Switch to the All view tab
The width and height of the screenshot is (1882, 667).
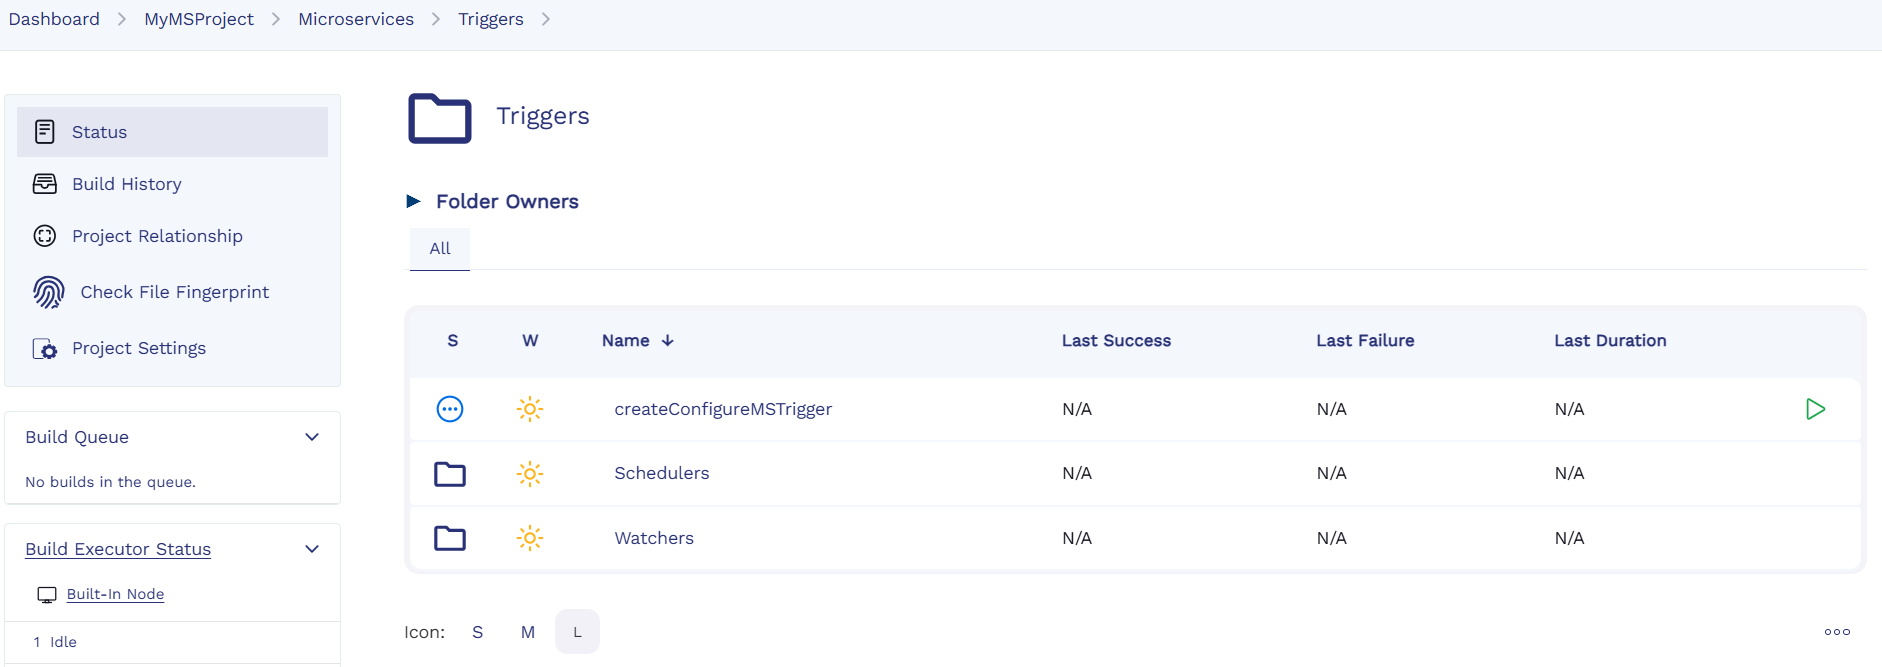tap(440, 249)
